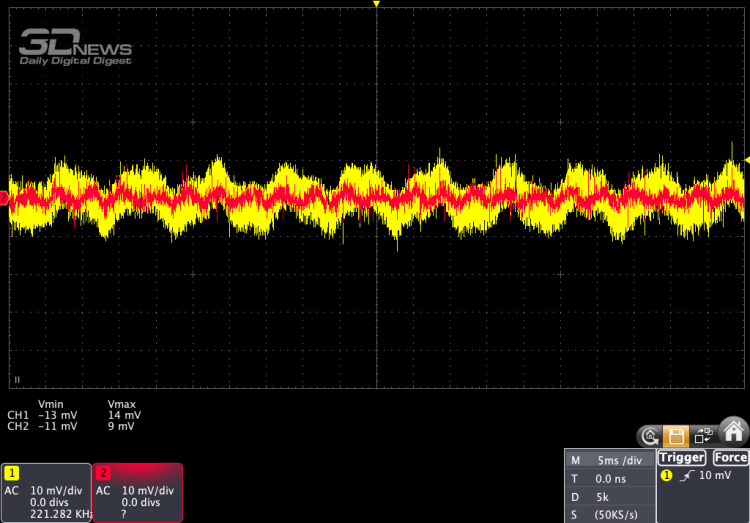Click the orange floppy disk save icon

pyautogui.click(x=678, y=435)
